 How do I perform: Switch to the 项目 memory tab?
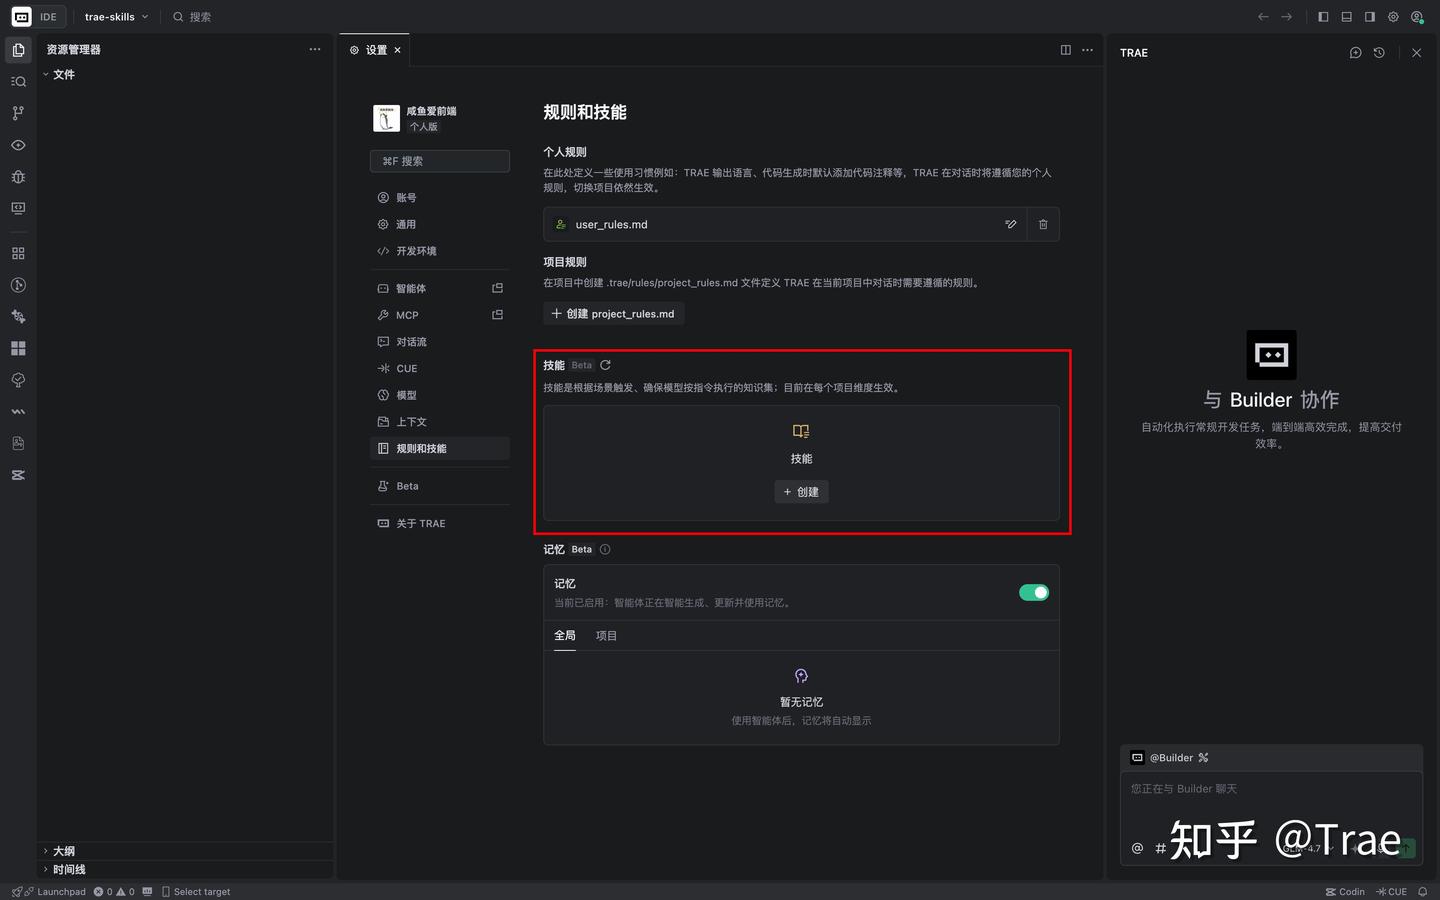606,636
